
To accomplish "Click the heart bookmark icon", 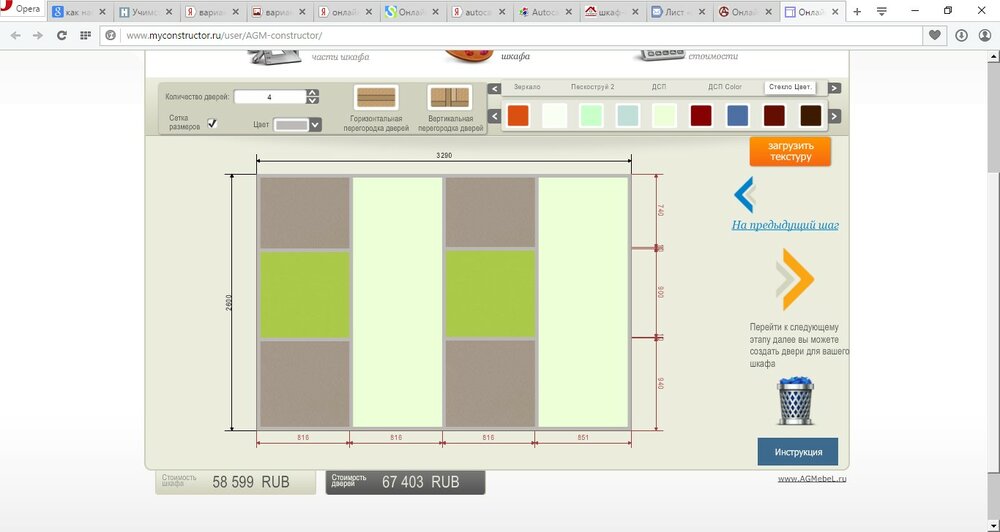I will coord(935,35).
